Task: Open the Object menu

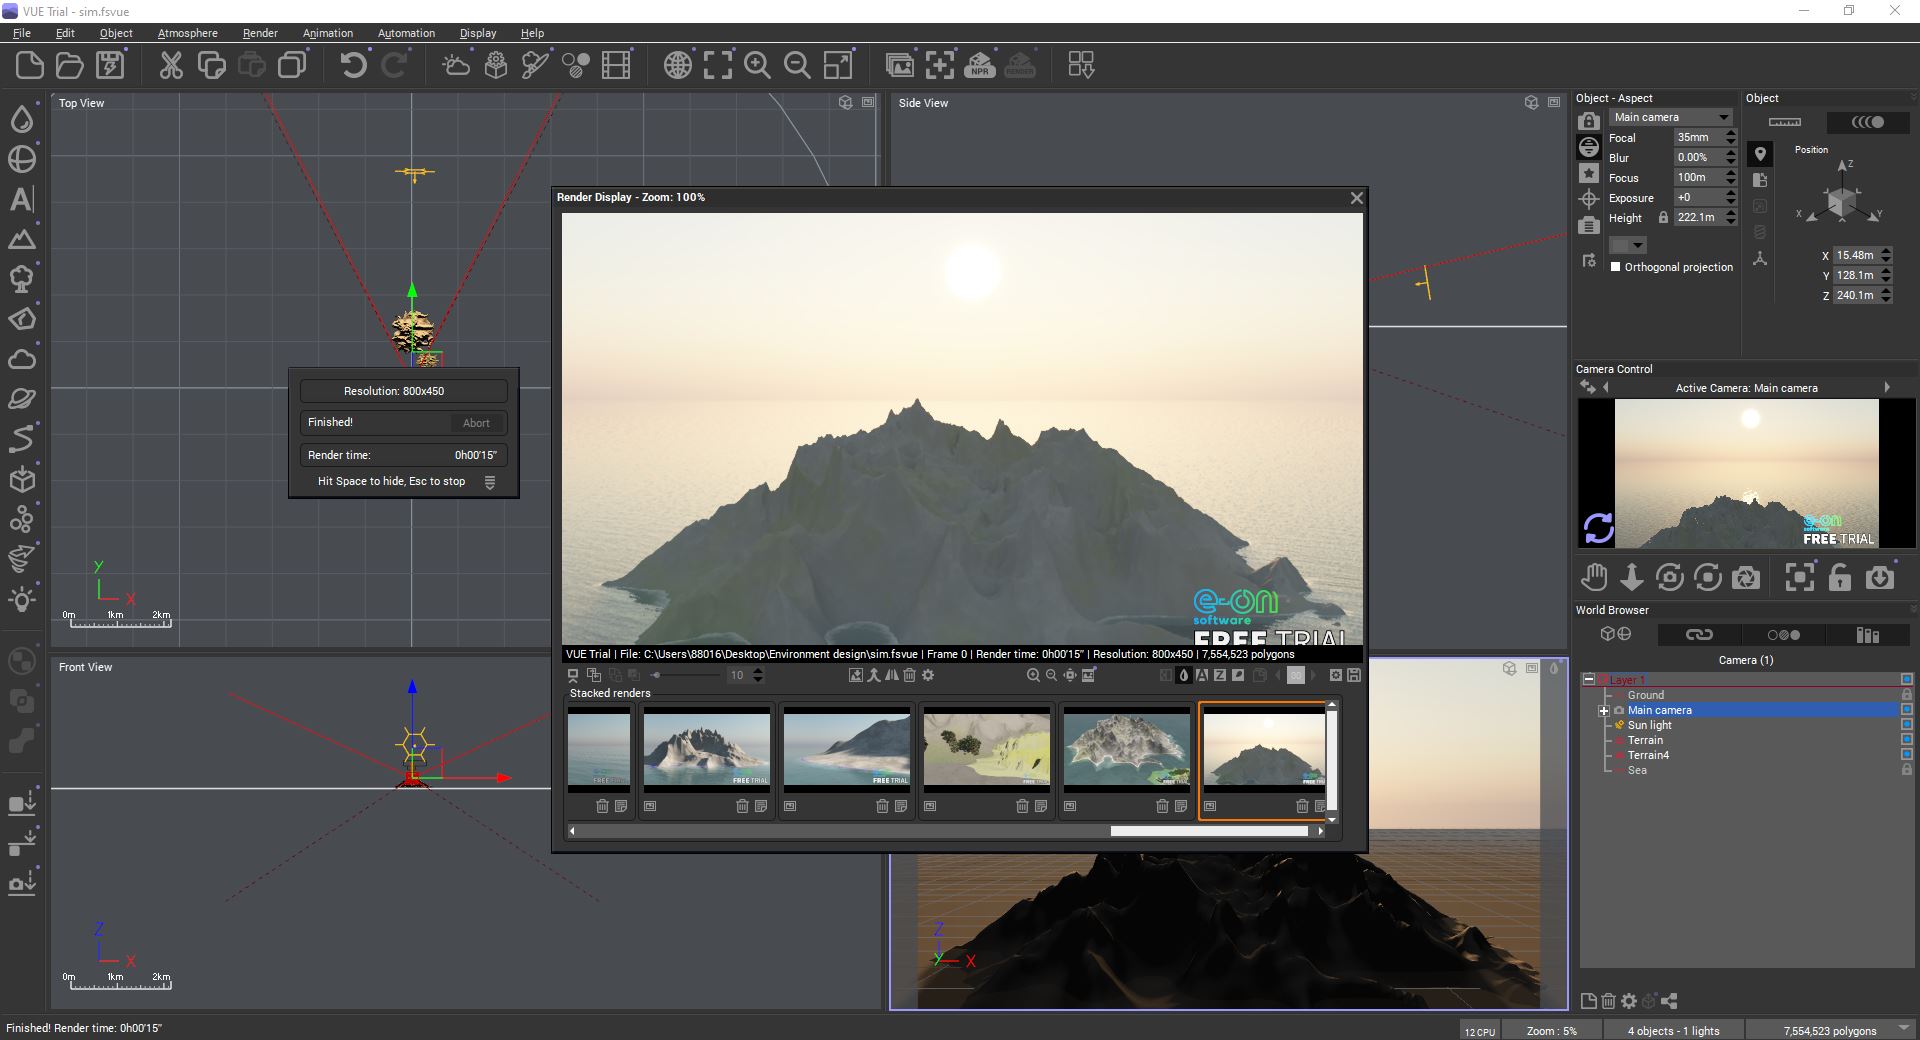Action: 116,33
